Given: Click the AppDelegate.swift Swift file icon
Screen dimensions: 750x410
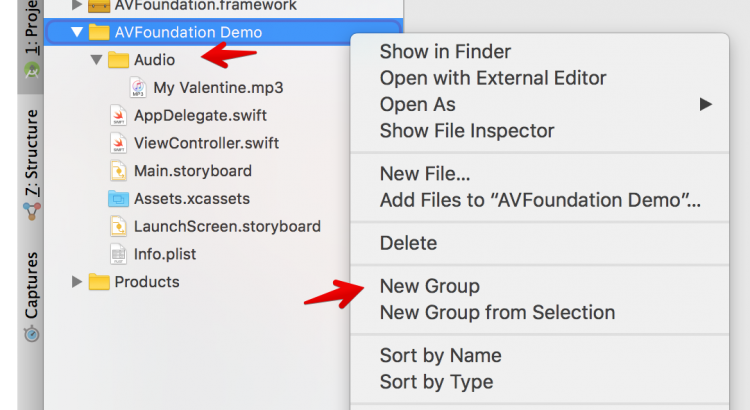Looking at the screenshot, I should [118, 115].
